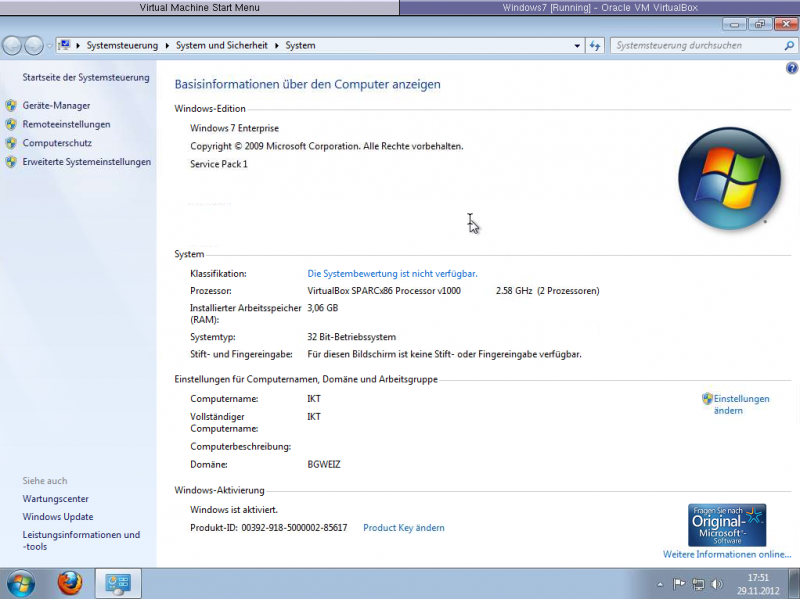Click the 2.58 GHz processor speed text
This screenshot has width=800, height=599.
514,291
